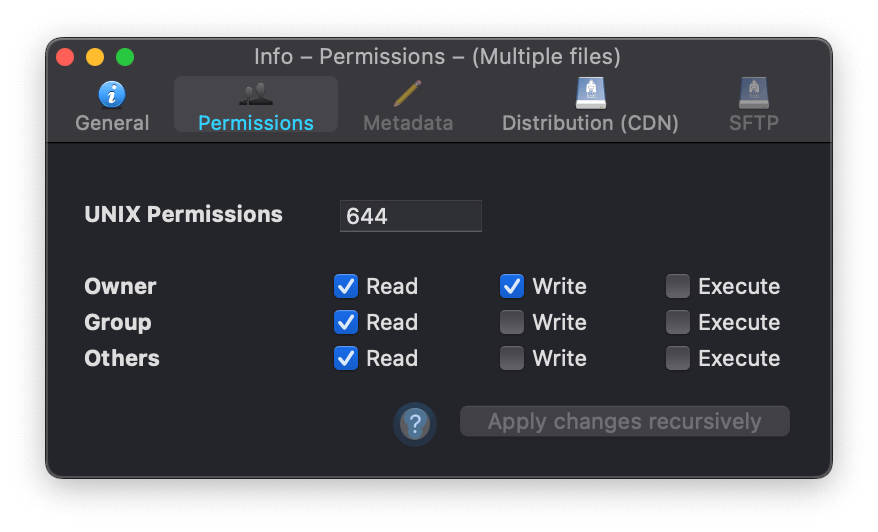Enable Owner Execute permission
878x532 pixels.
678,286
